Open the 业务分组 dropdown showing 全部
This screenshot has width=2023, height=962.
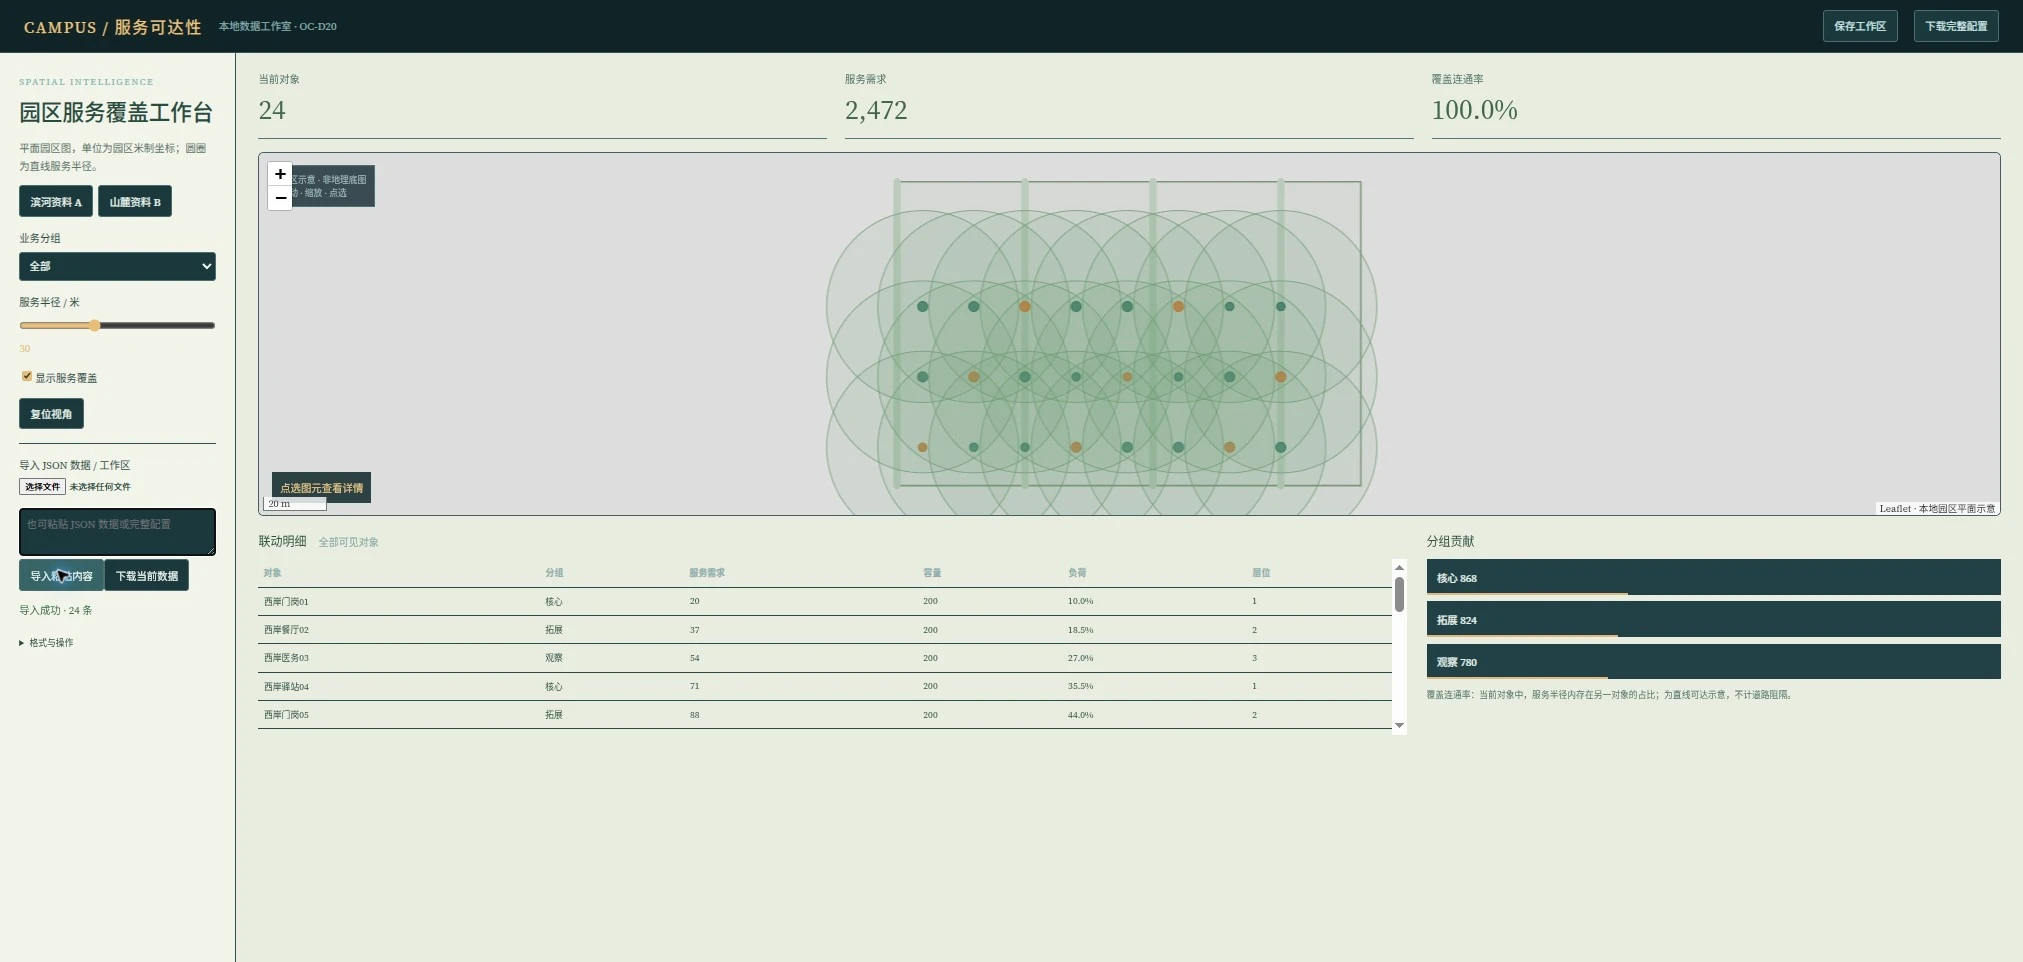point(117,266)
